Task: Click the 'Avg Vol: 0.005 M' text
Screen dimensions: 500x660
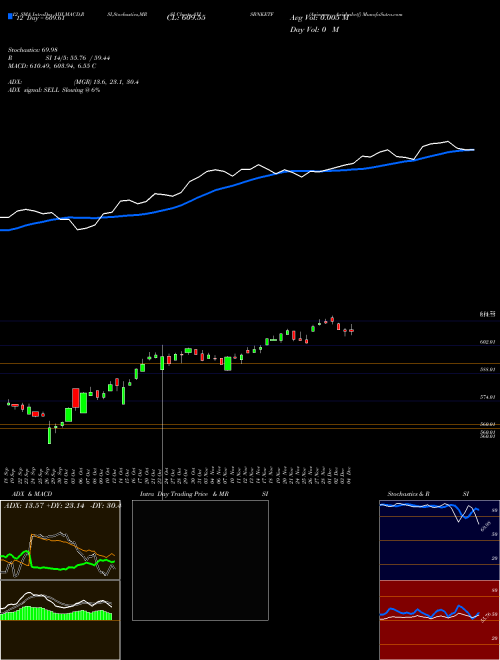Action: (x=319, y=18)
